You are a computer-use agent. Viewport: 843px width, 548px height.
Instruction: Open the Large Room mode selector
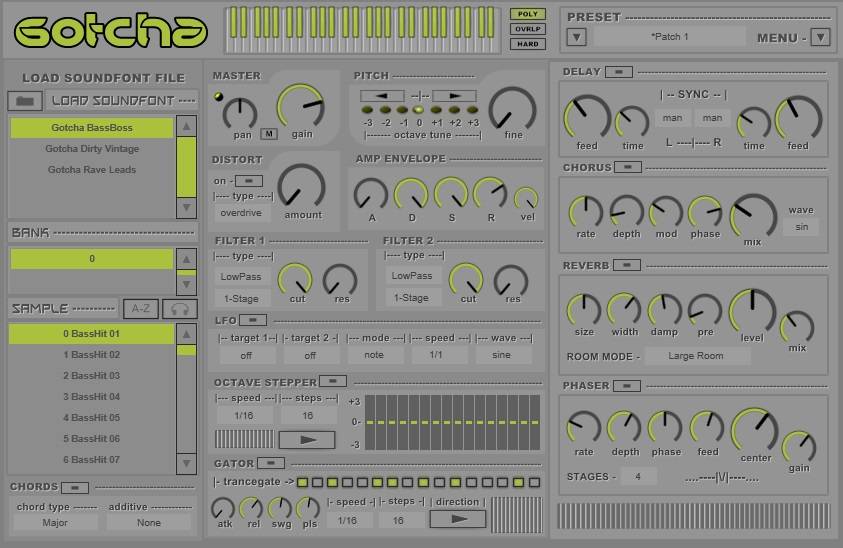coord(696,356)
